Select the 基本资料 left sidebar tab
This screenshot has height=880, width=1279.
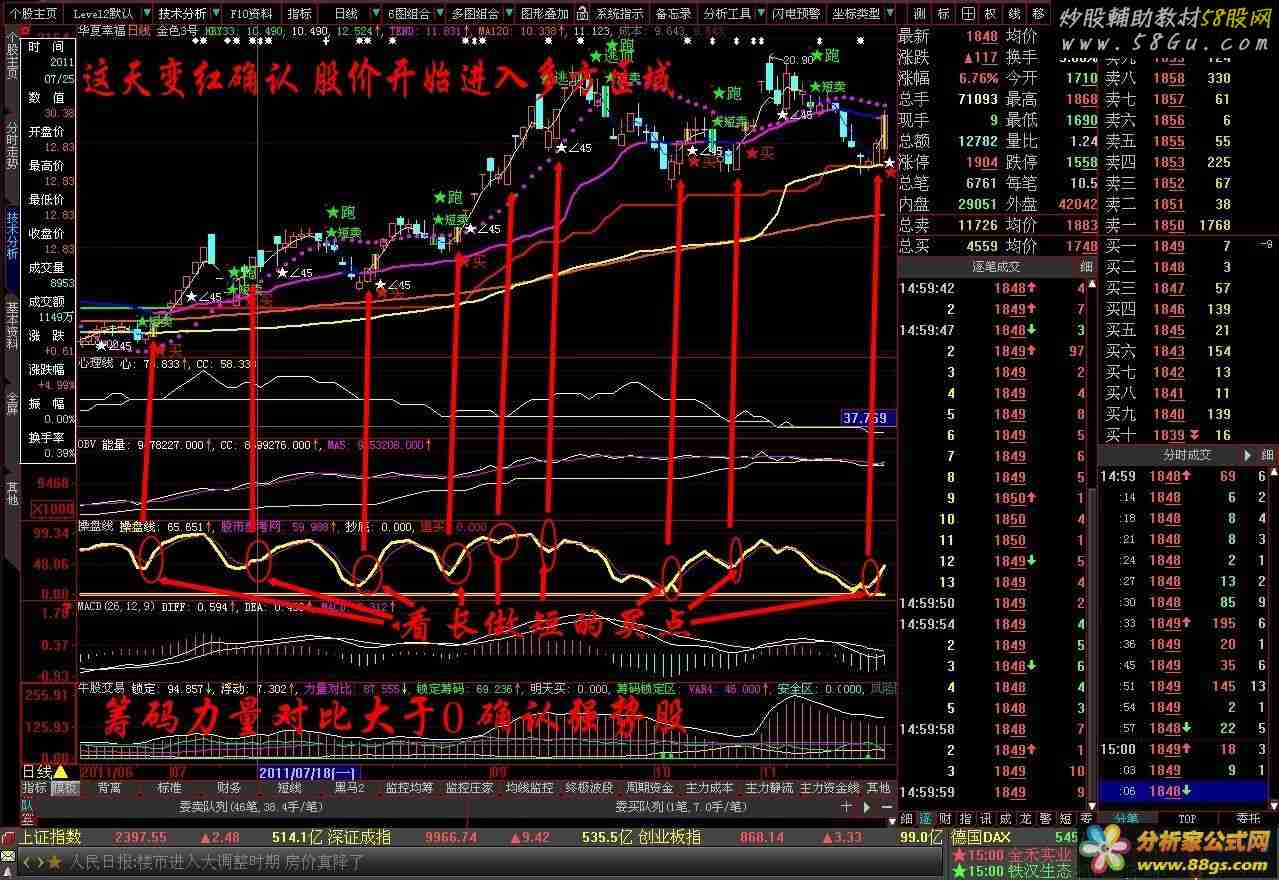[x=11, y=326]
